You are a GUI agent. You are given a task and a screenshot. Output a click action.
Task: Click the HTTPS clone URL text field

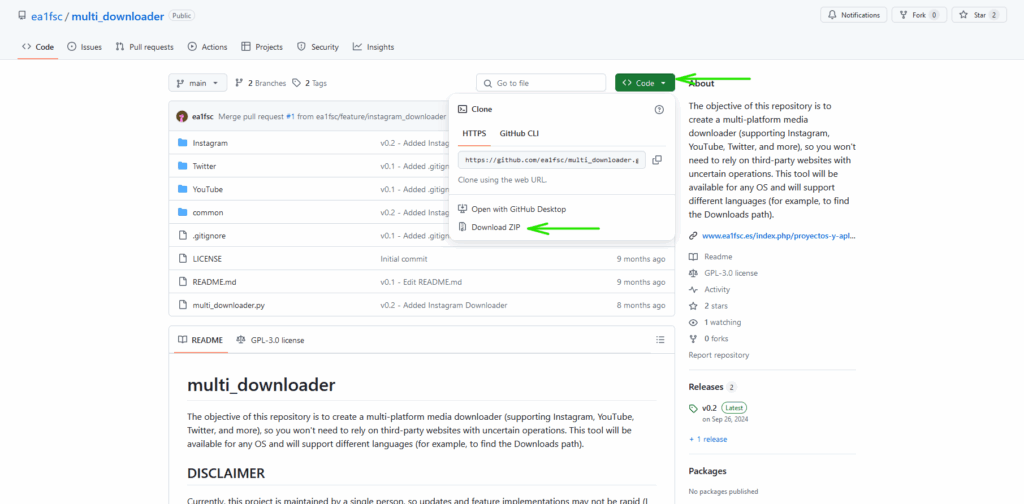(x=552, y=160)
